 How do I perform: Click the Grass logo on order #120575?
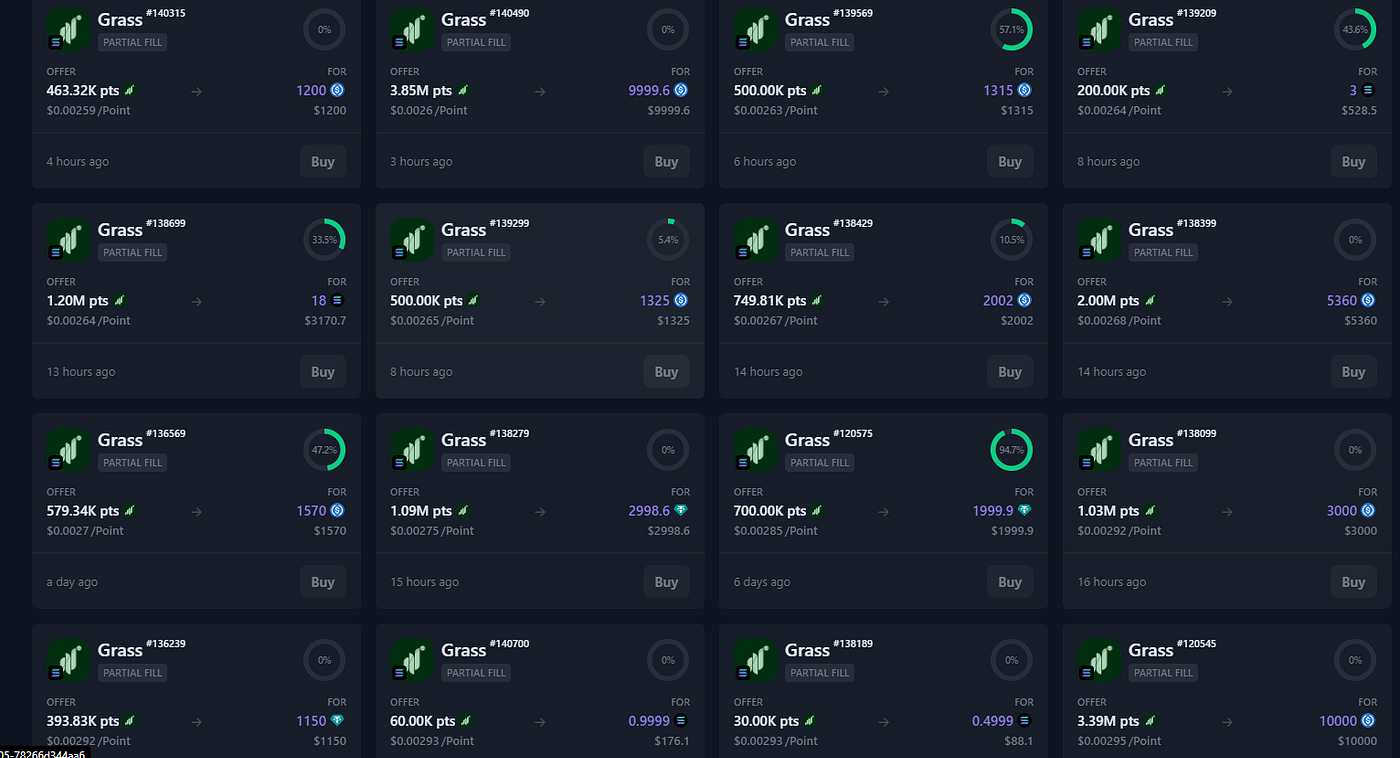pos(756,449)
